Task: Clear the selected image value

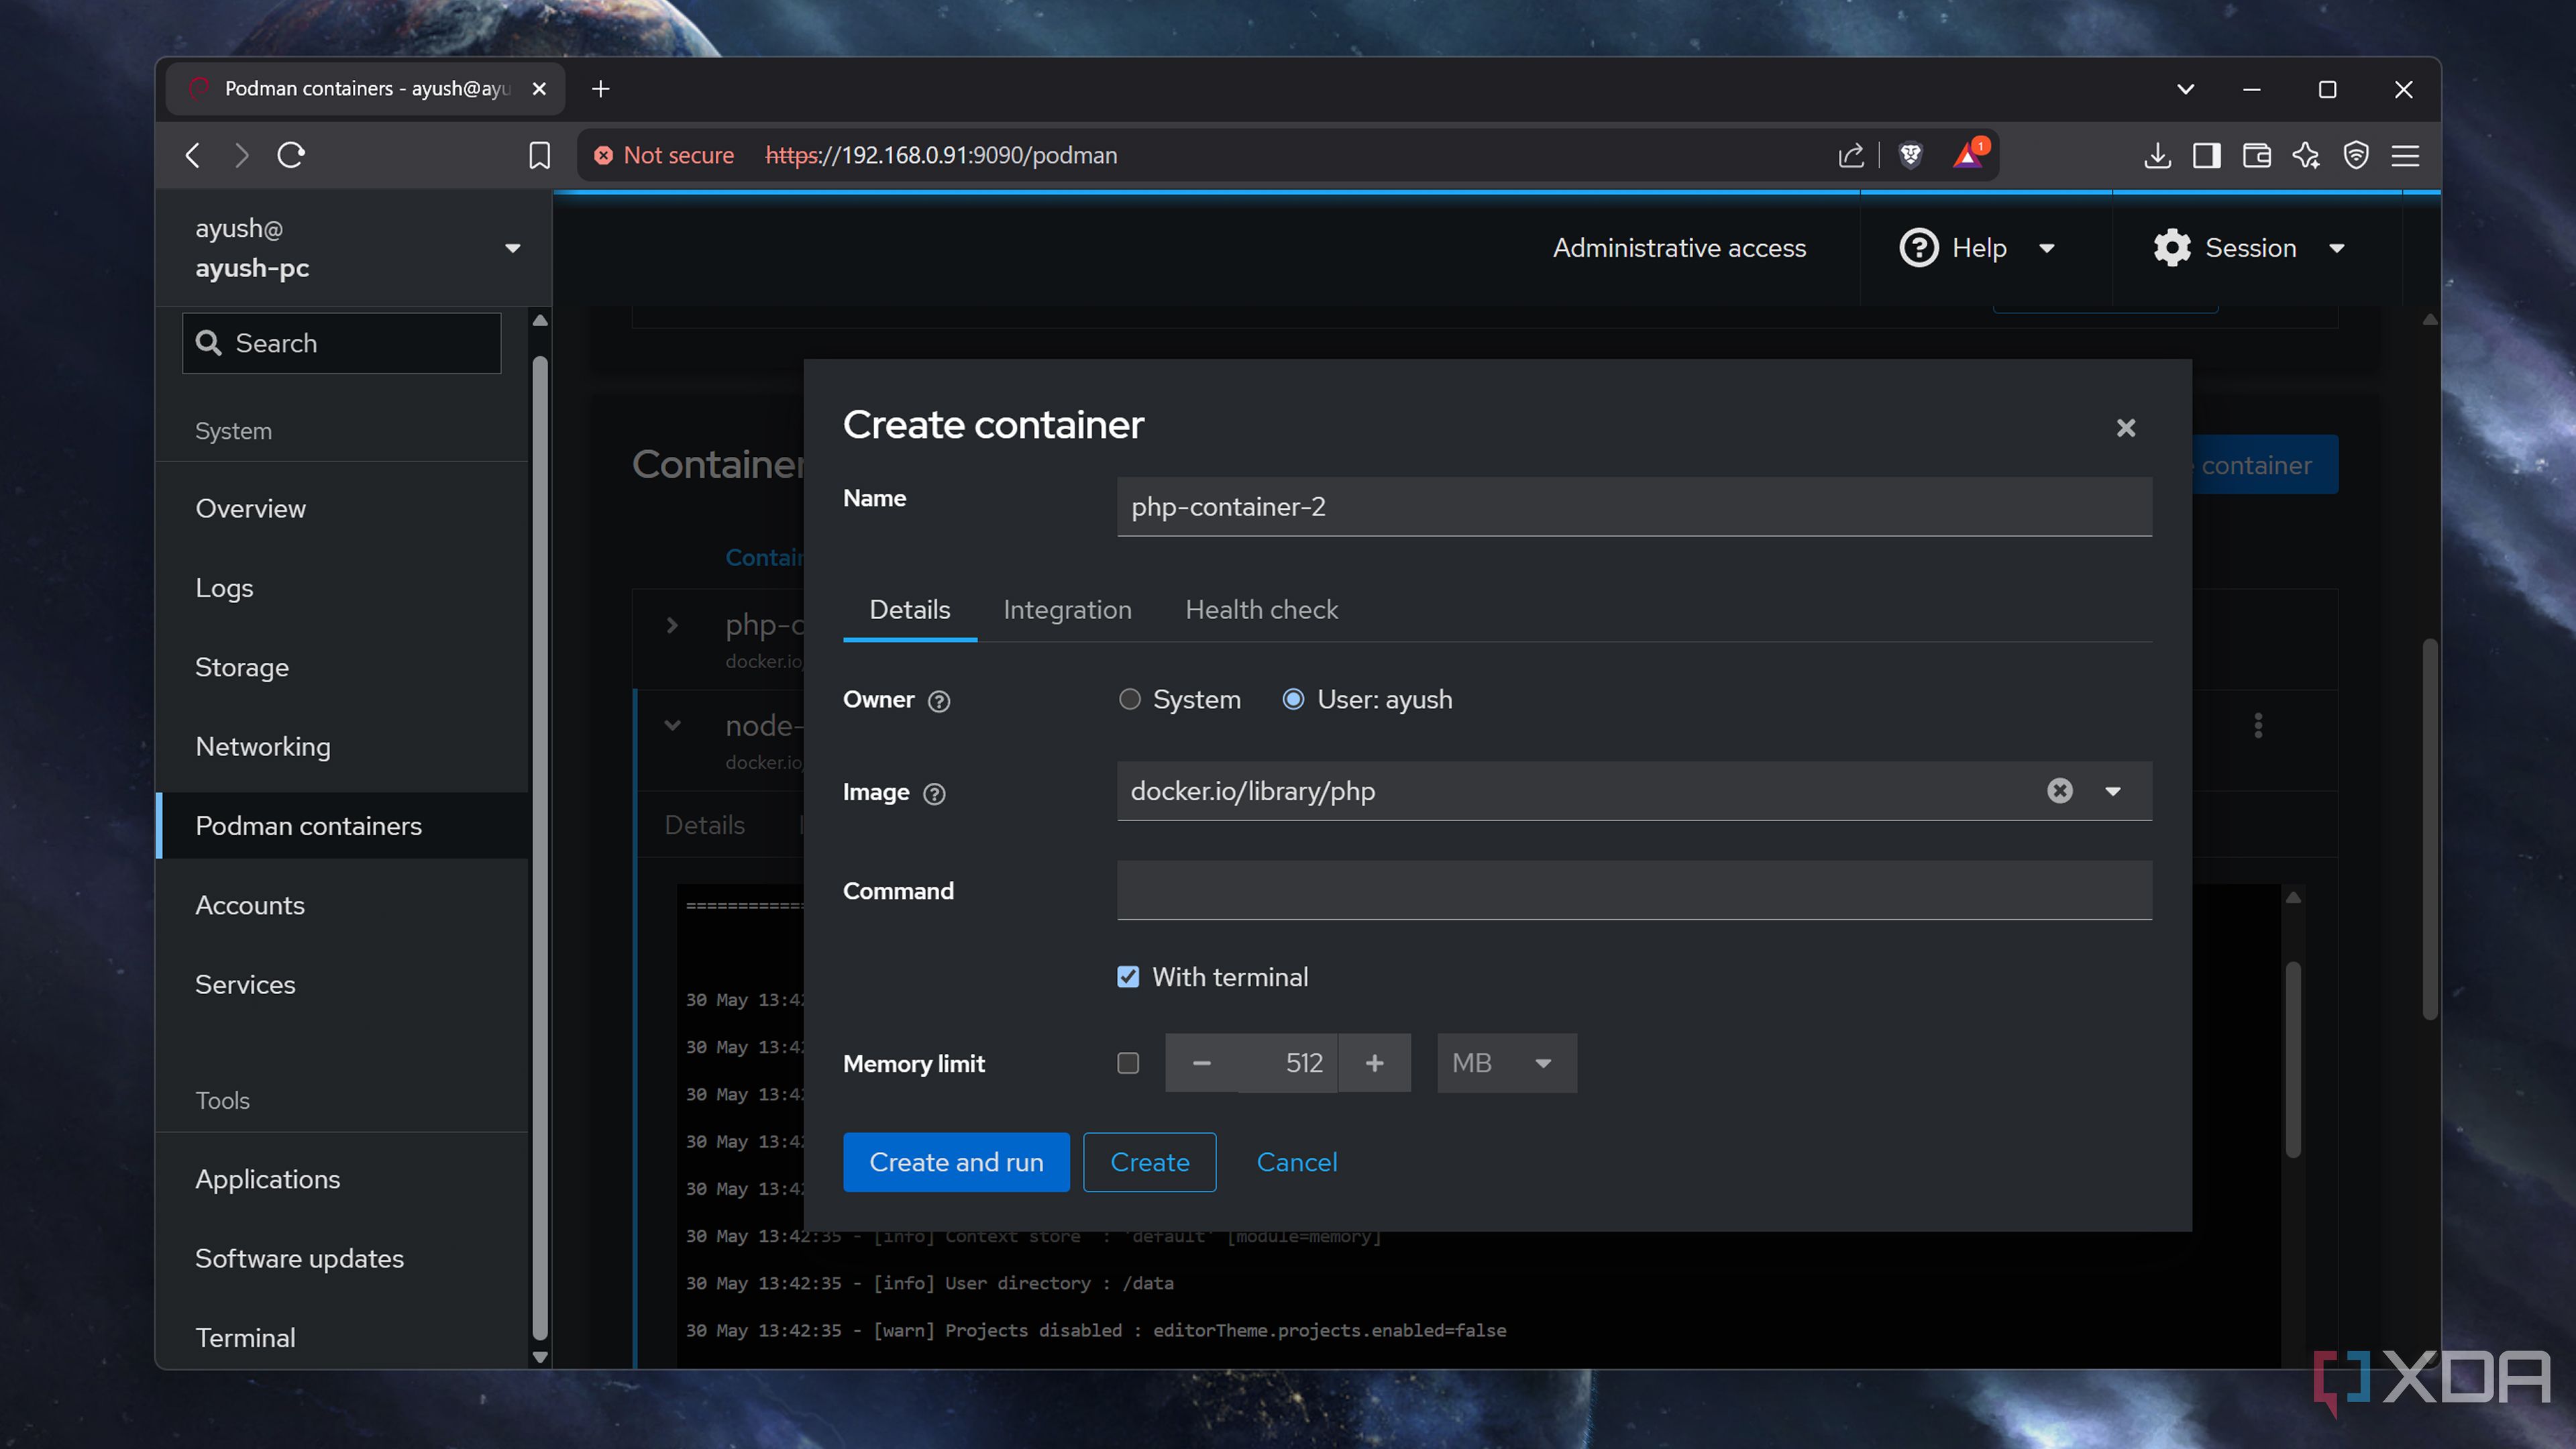Action: (x=2060, y=791)
